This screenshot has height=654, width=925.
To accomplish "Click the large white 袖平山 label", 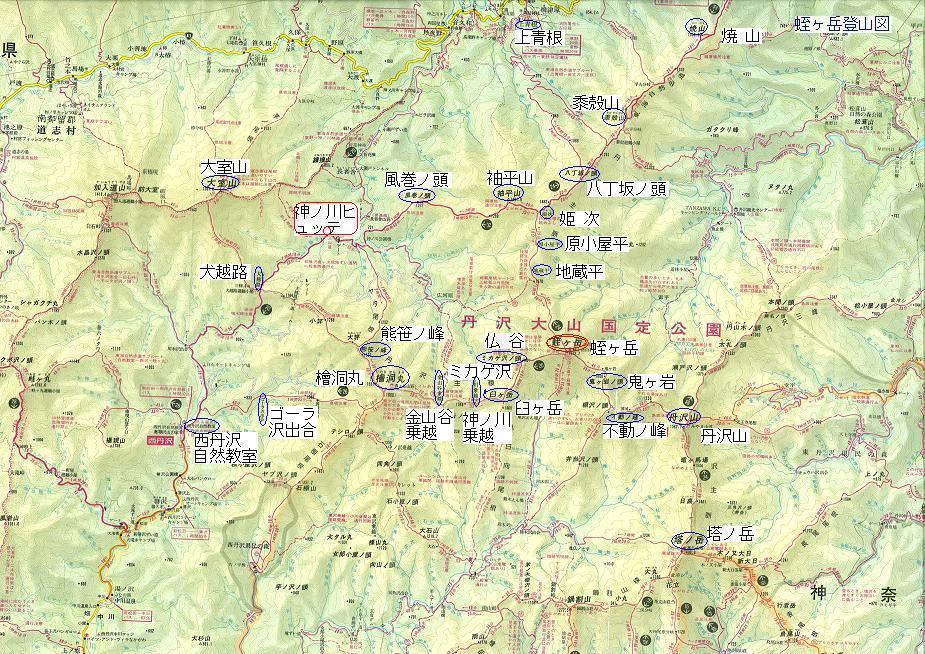I will click(x=510, y=178).
